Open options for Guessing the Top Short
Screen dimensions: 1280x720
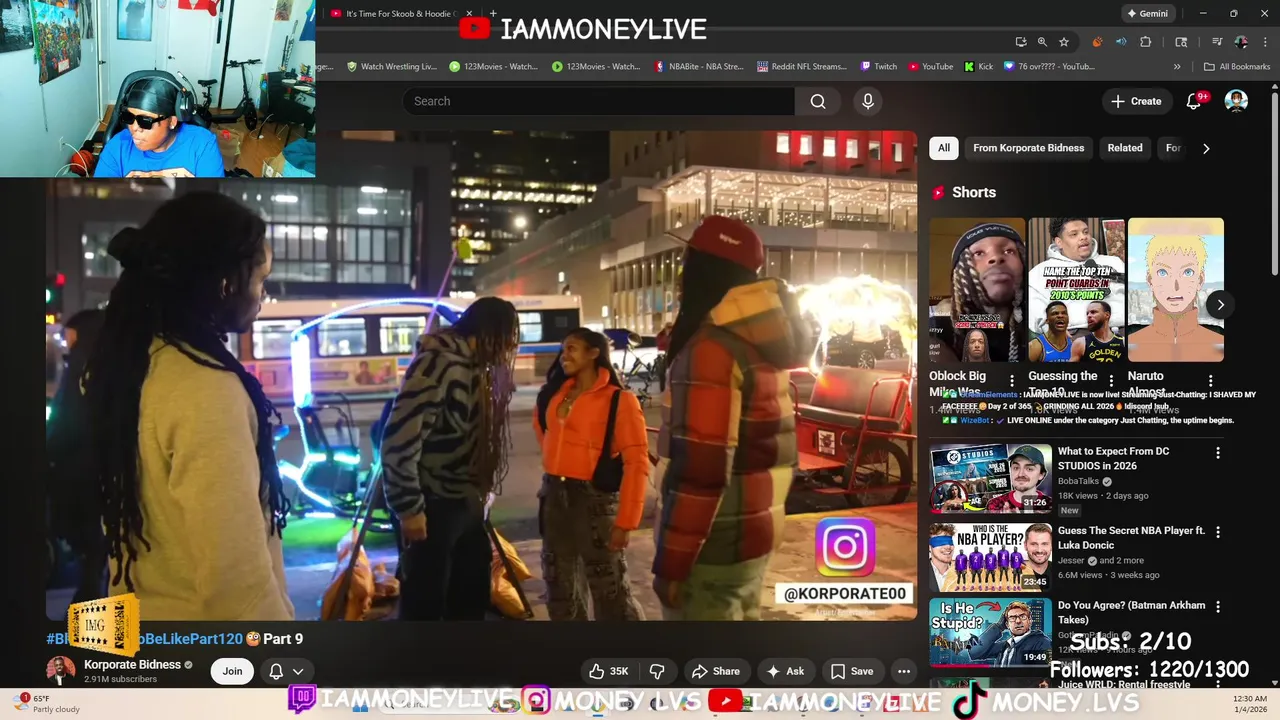click(1111, 380)
